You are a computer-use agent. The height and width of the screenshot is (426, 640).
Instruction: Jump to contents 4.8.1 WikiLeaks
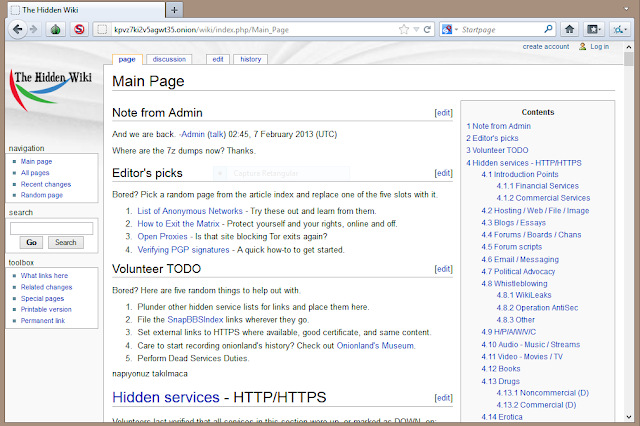pyautogui.click(x=524, y=295)
